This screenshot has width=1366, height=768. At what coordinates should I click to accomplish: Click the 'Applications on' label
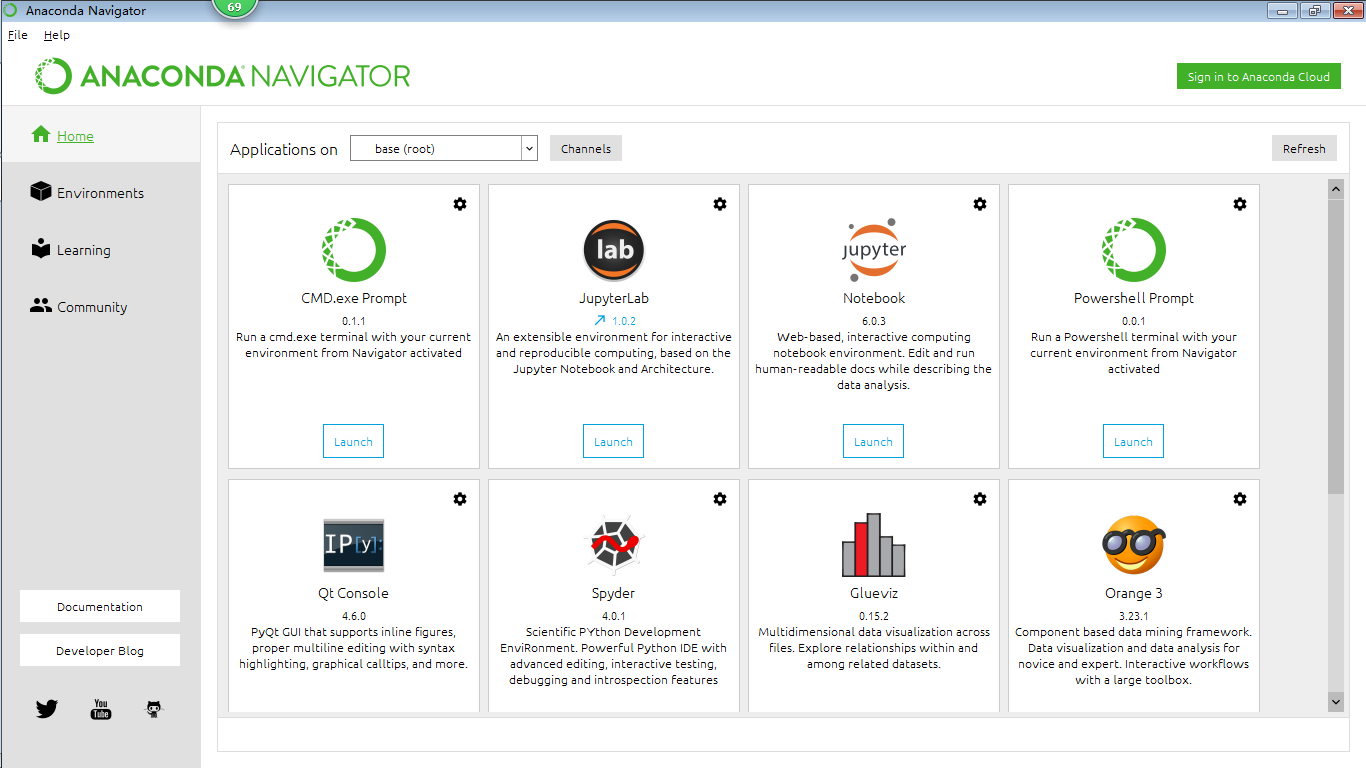tap(284, 149)
